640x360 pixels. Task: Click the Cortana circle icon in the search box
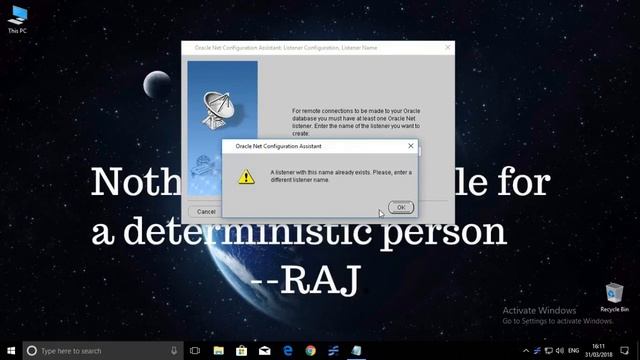pos(32,351)
